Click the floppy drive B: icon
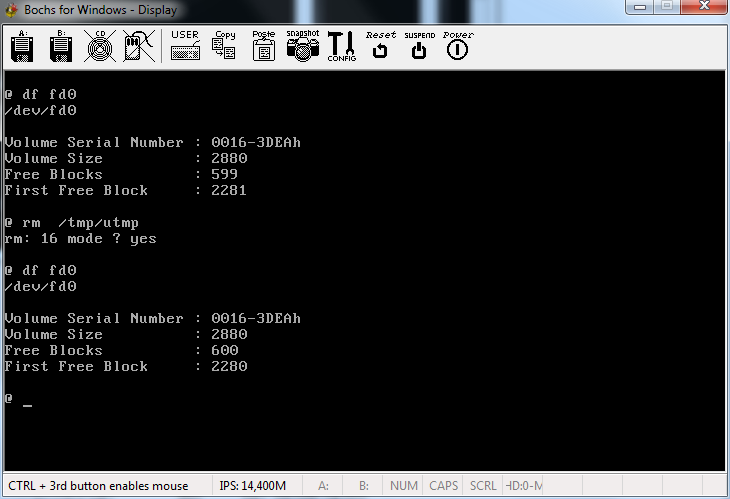Screen dimensions: 730x499 tap(61, 47)
